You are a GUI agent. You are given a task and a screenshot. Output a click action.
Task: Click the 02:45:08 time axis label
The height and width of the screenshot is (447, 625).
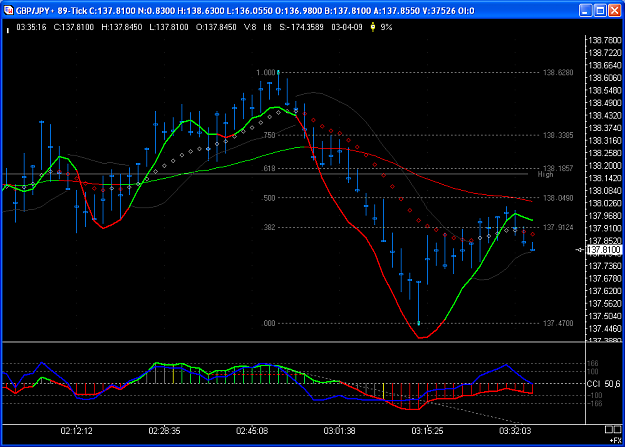[x=252, y=431]
